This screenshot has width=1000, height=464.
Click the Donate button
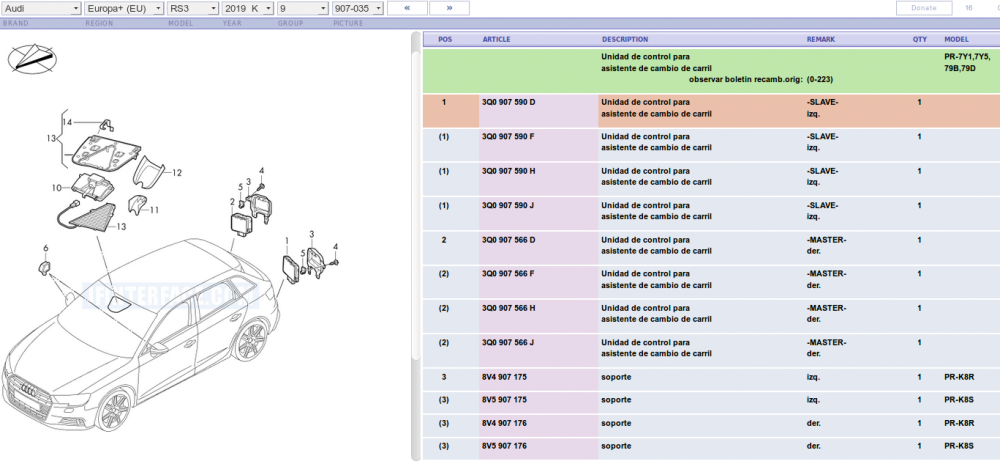point(923,8)
